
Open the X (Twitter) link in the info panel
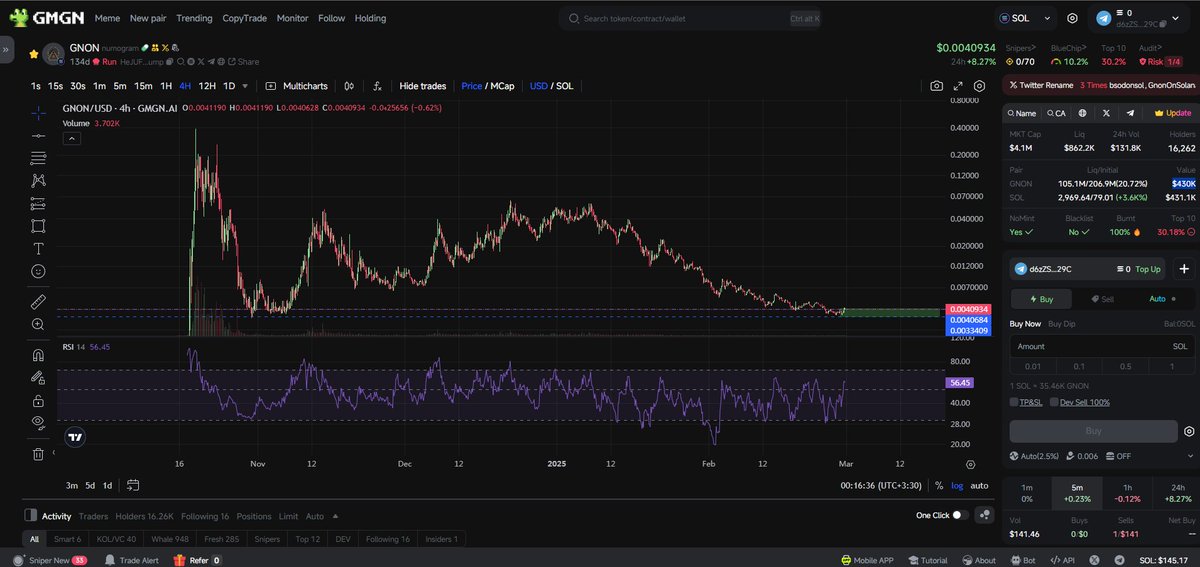tap(1107, 113)
